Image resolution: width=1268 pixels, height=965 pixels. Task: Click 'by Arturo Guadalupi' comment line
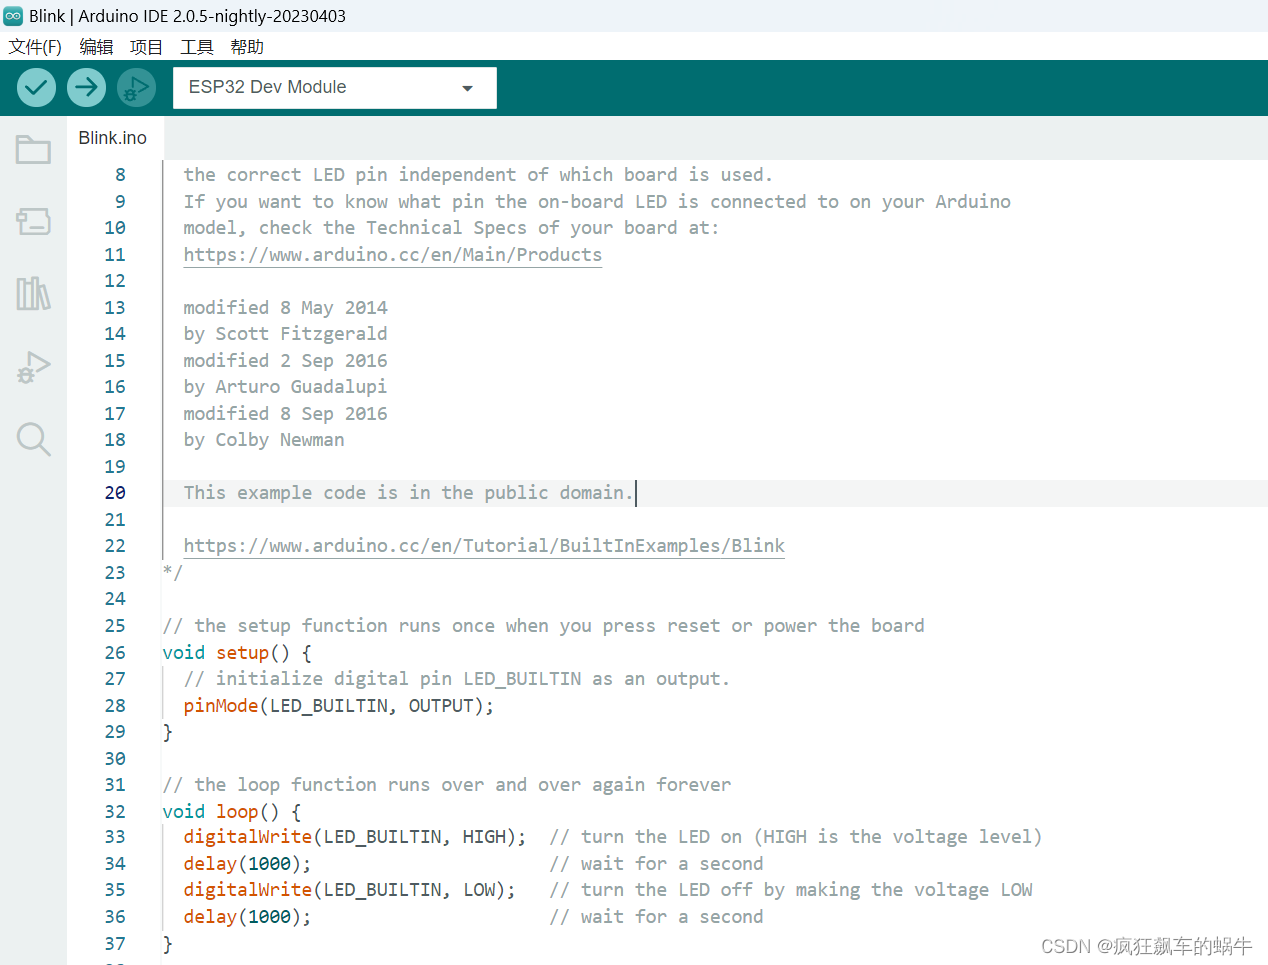(x=285, y=387)
